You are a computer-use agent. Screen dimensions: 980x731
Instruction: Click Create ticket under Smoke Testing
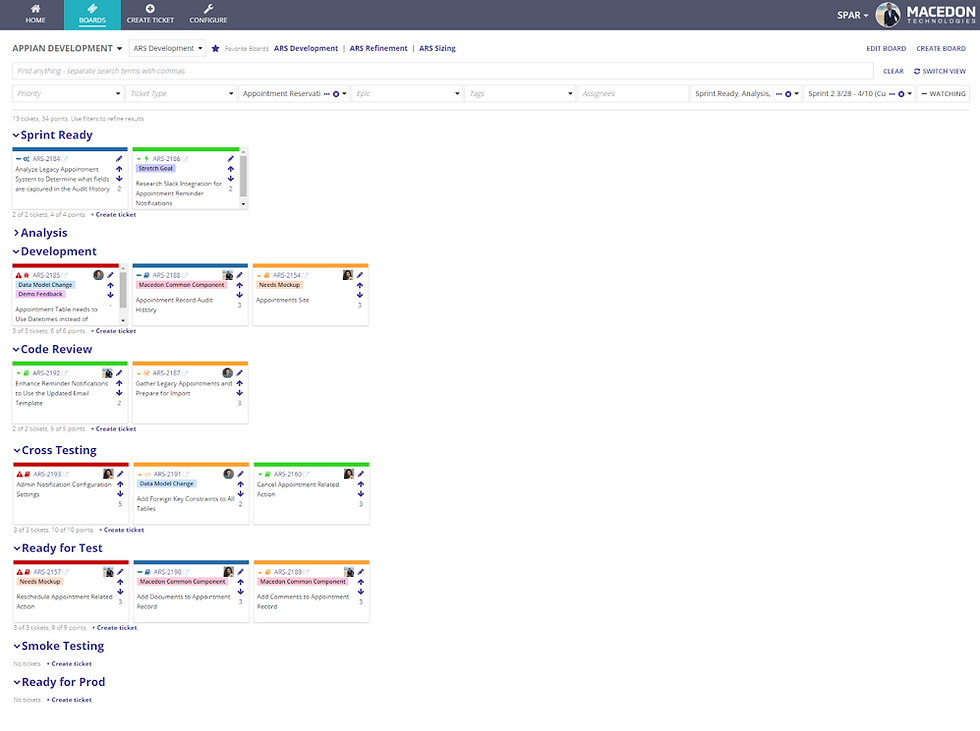(x=69, y=664)
